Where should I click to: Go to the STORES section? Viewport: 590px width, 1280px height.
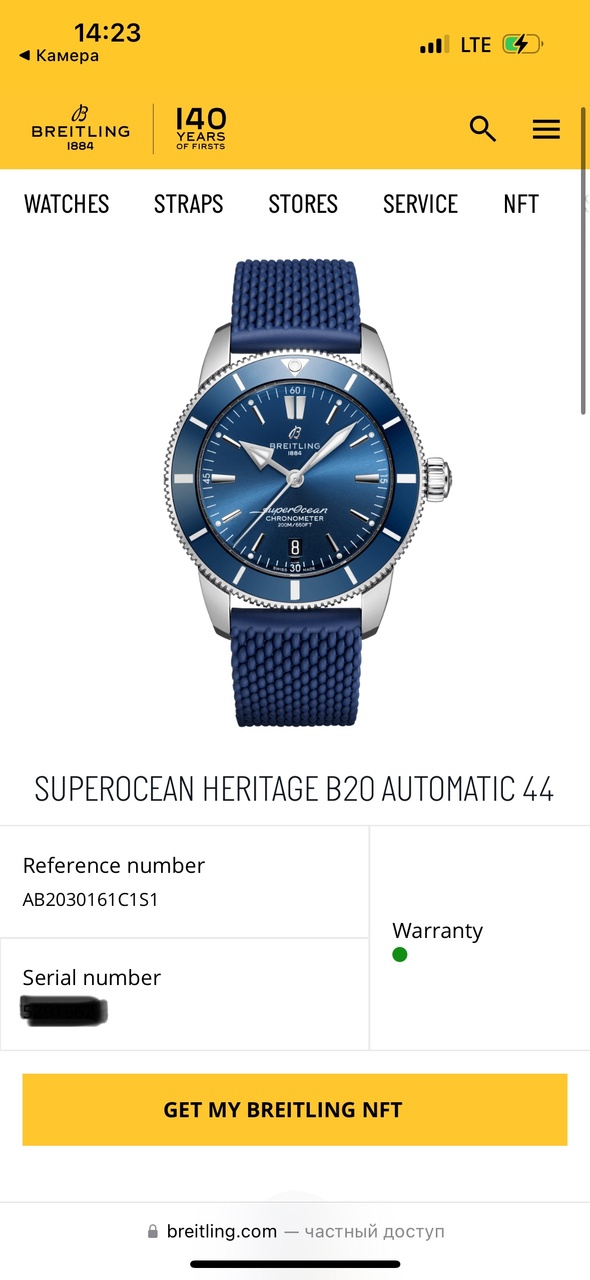(303, 204)
